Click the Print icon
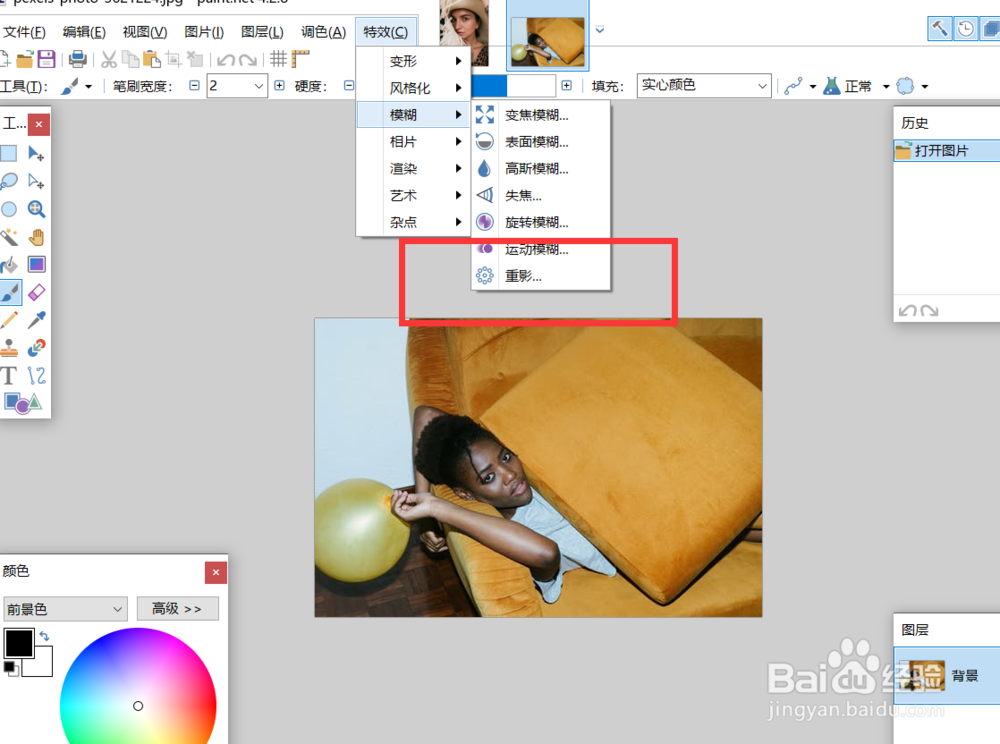 [x=77, y=59]
